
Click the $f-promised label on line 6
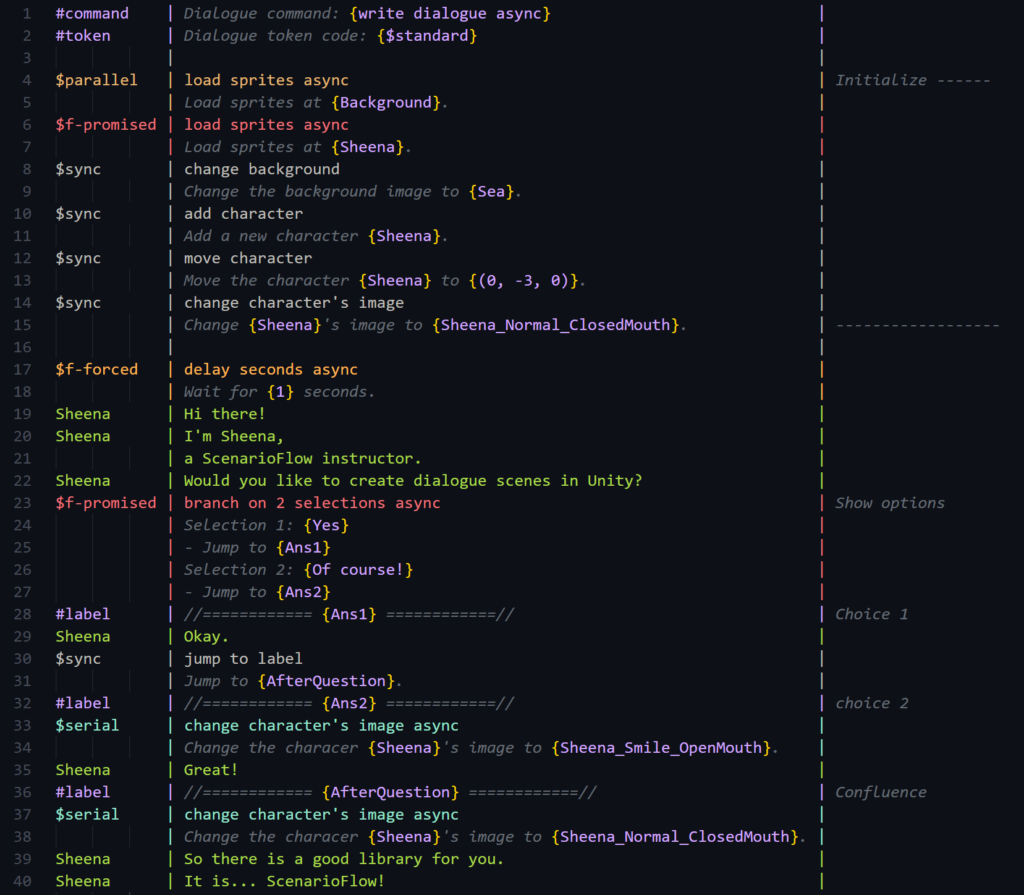point(106,124)
